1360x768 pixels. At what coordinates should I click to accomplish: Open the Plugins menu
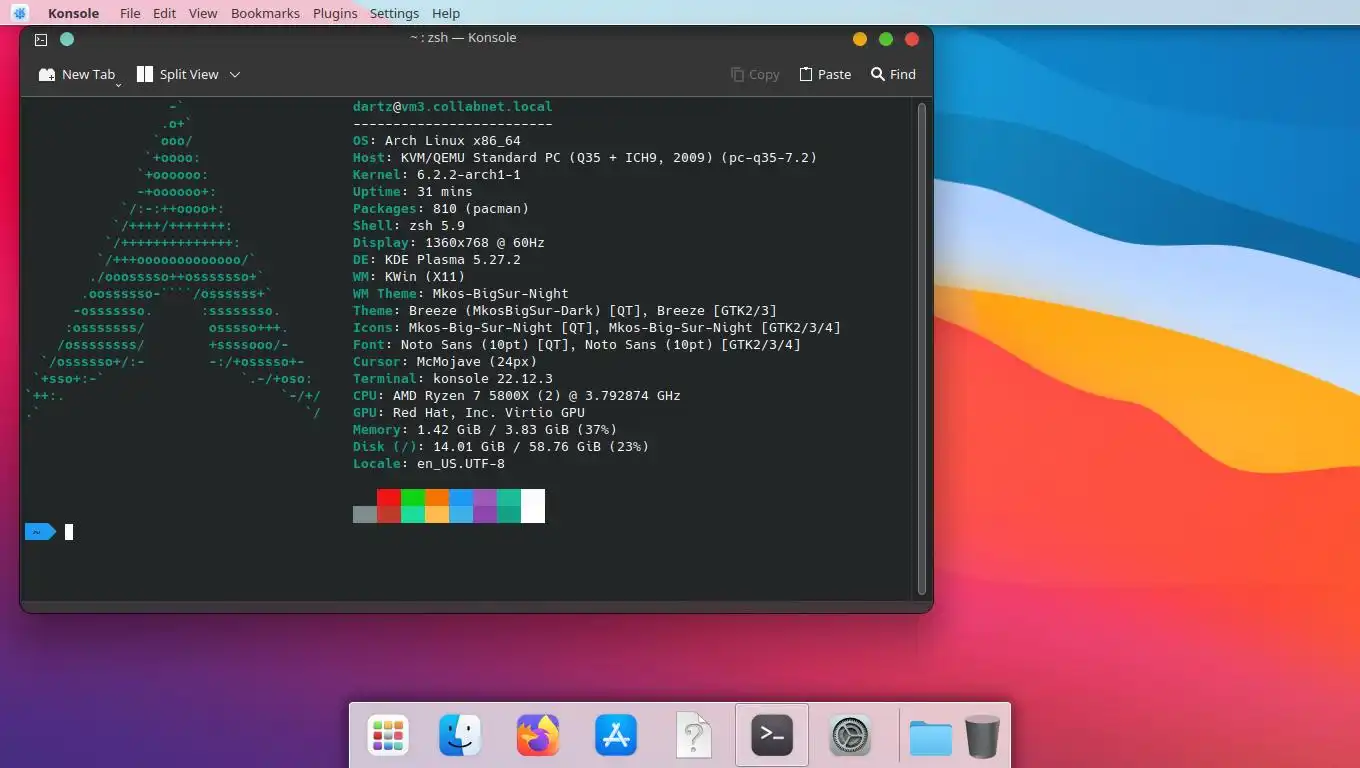point(335,13)
